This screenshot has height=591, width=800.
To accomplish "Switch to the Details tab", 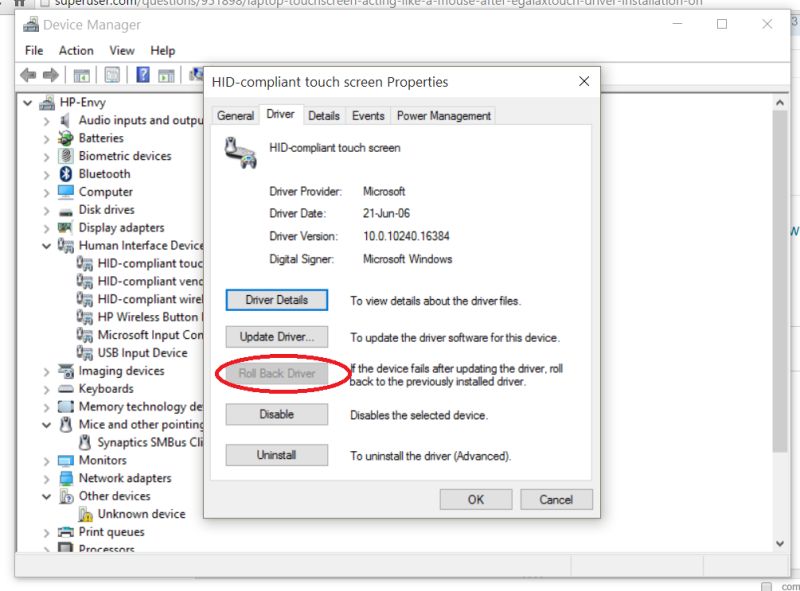I will (324, 116).
